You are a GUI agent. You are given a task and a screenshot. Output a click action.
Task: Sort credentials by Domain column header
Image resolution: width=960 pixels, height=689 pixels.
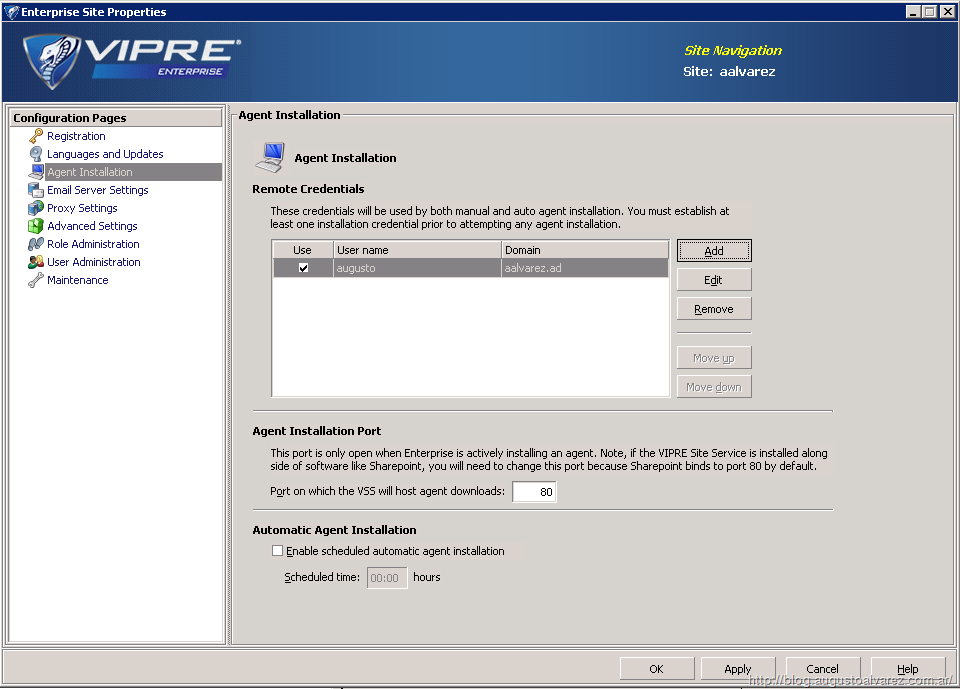click(x=584, y=250)
